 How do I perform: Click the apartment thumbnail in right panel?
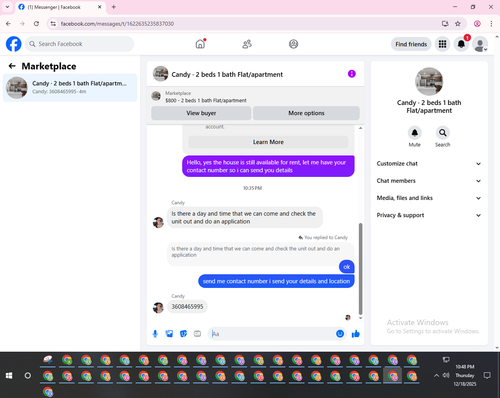point(429,81)
